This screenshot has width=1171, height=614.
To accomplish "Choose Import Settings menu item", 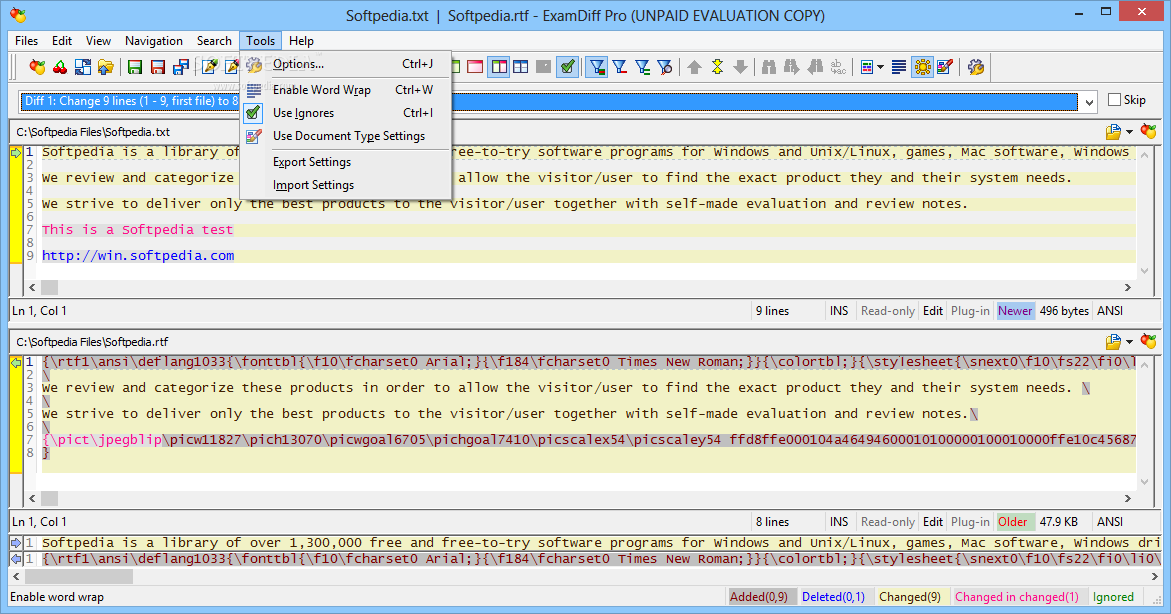I will click(x=346, y=185).
